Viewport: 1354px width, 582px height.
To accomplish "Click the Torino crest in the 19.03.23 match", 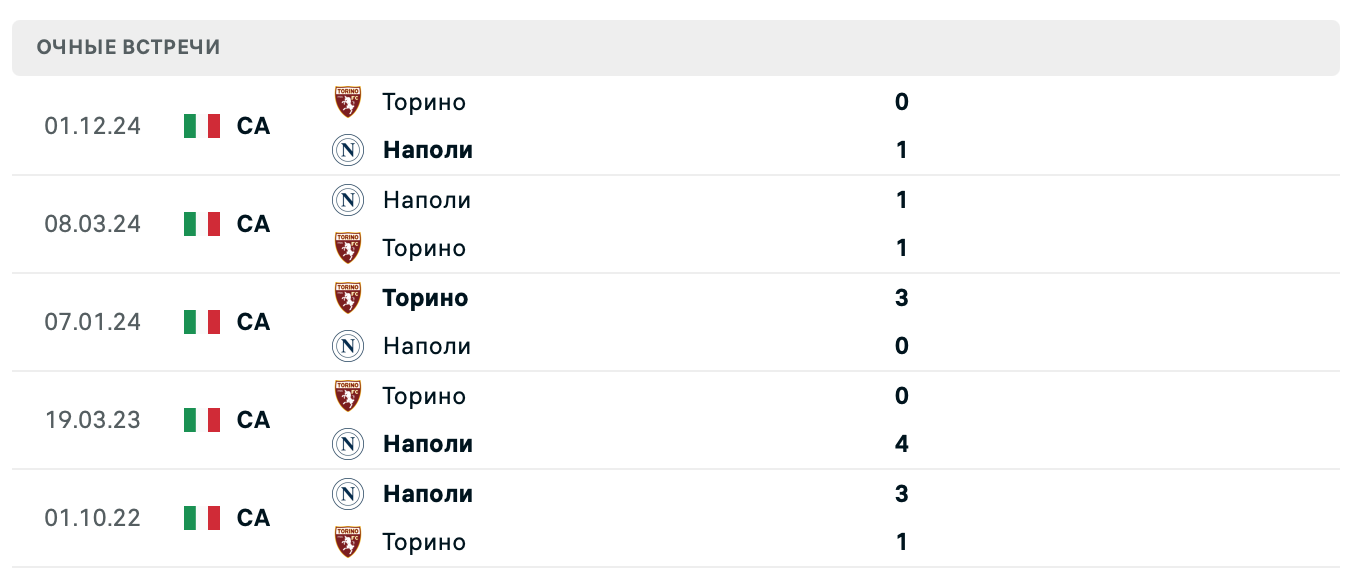I will pyautogui.click(x=347, y=396).
